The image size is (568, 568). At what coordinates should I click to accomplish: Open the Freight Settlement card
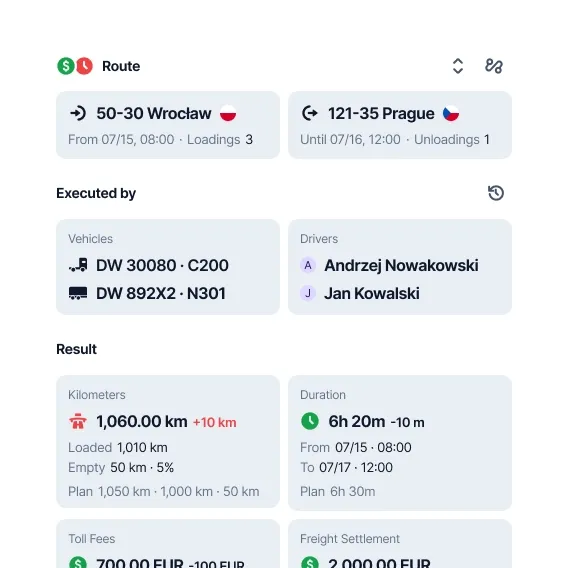coord(400,544)
